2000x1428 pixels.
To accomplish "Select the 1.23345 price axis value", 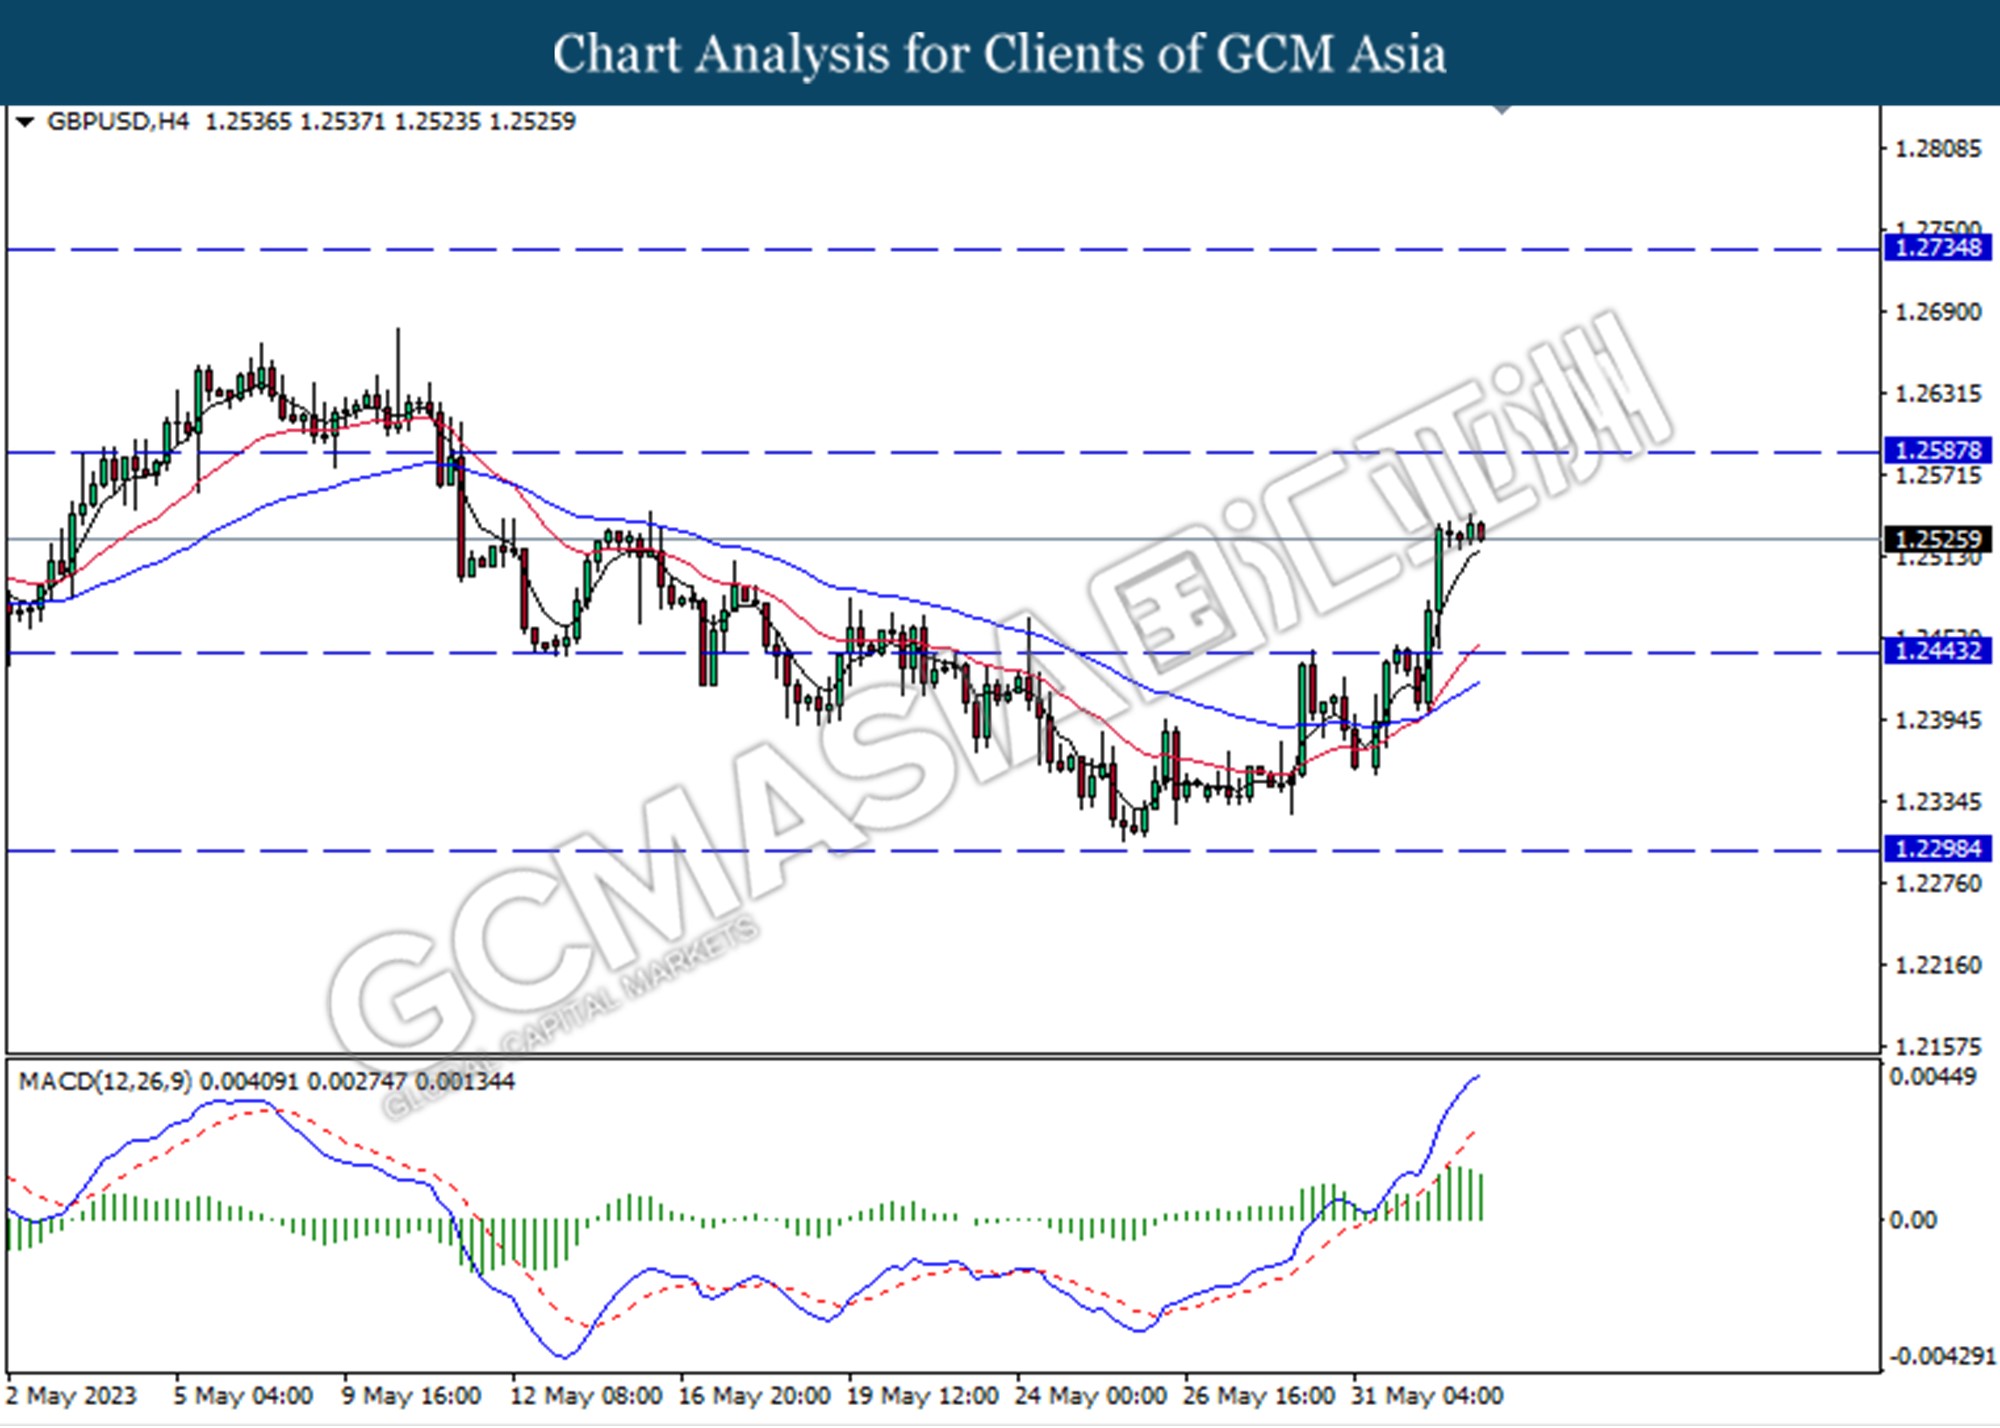I will (x=1938, y=802).
